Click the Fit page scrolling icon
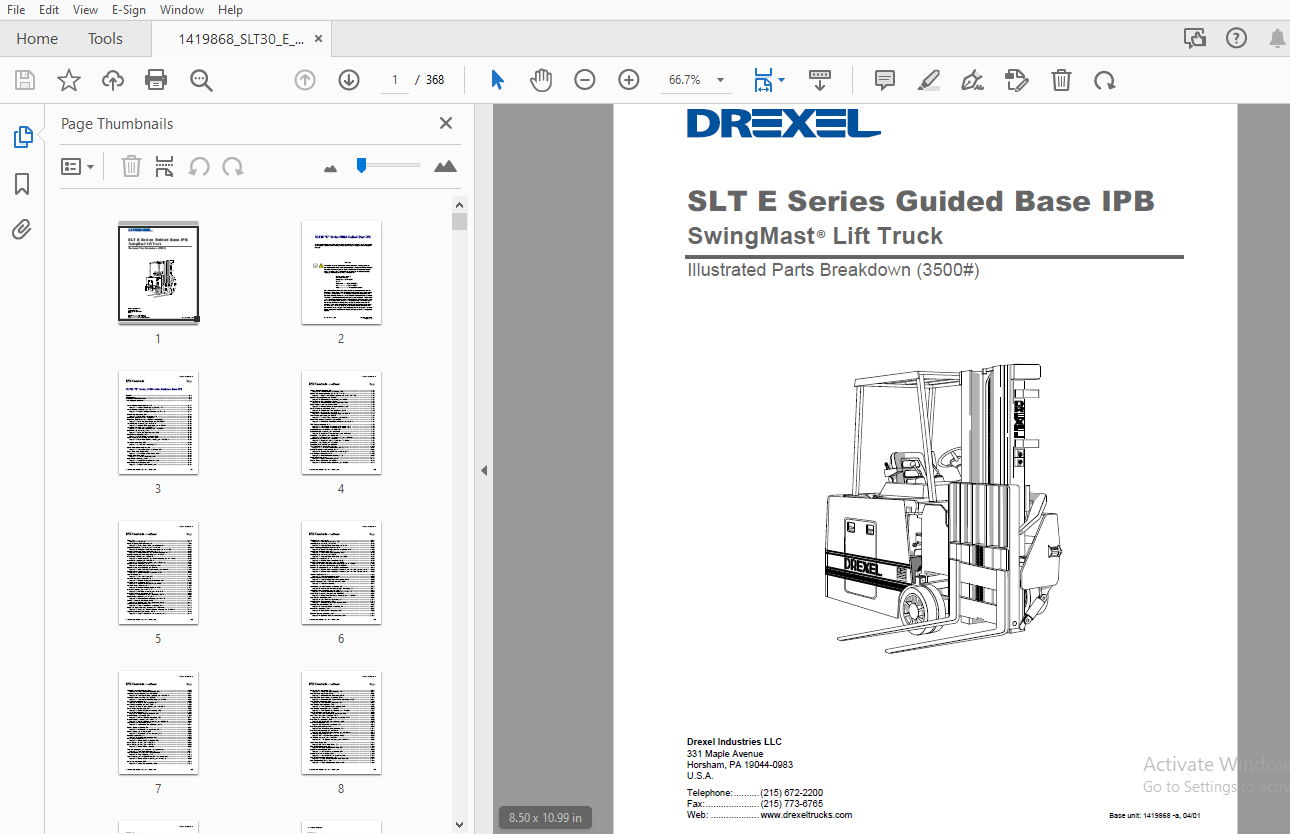Image resolution: width=1290 pixels, height=834 pixels. (x=763, y=80)
